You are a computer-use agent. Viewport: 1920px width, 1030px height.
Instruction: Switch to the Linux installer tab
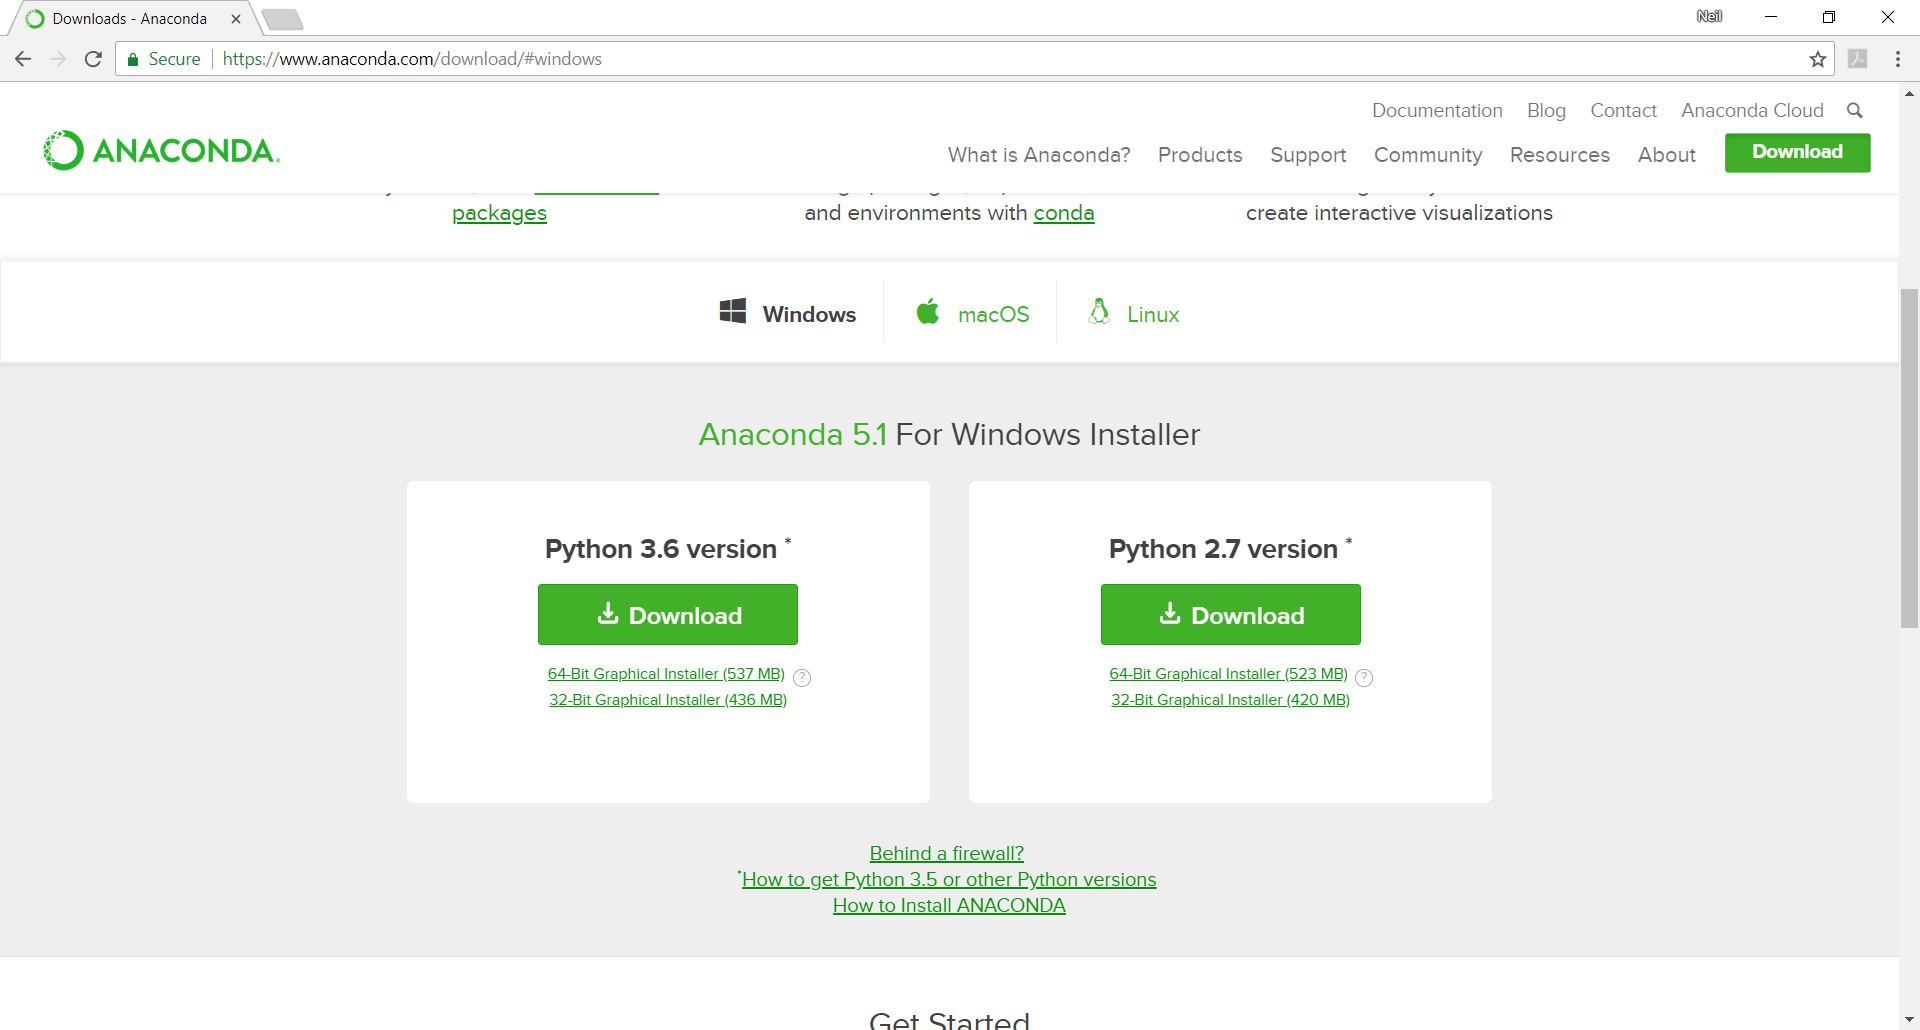(1133, 314)
